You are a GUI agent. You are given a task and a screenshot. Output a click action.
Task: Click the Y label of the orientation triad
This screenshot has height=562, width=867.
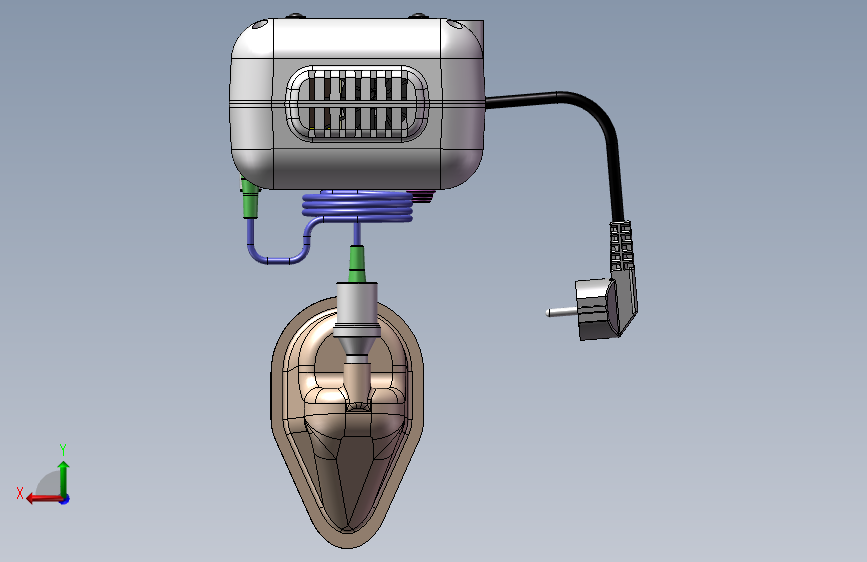point(63,449)
